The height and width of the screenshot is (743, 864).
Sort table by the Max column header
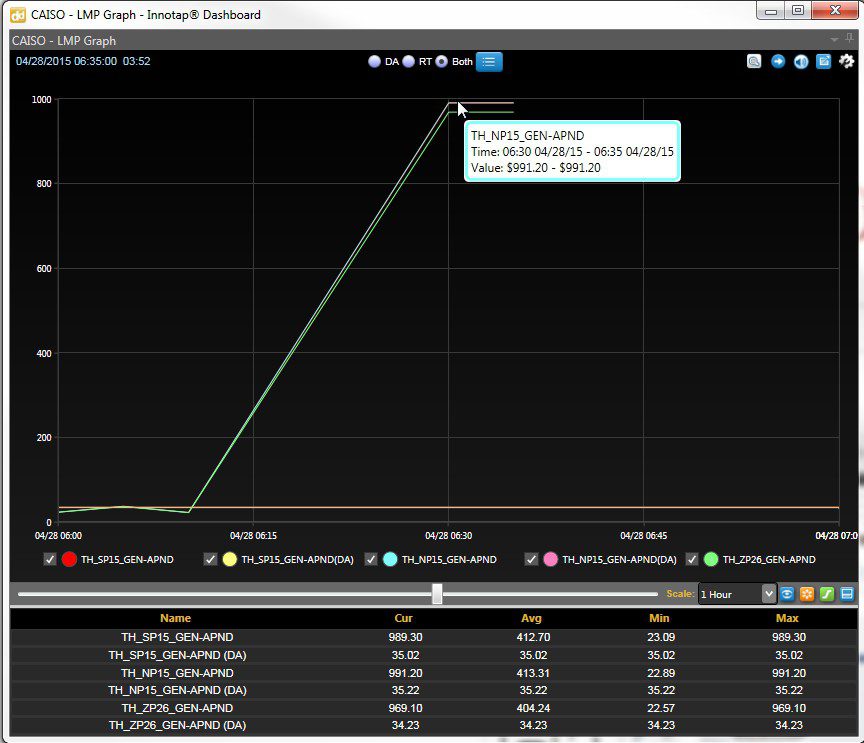pos(787,618)
